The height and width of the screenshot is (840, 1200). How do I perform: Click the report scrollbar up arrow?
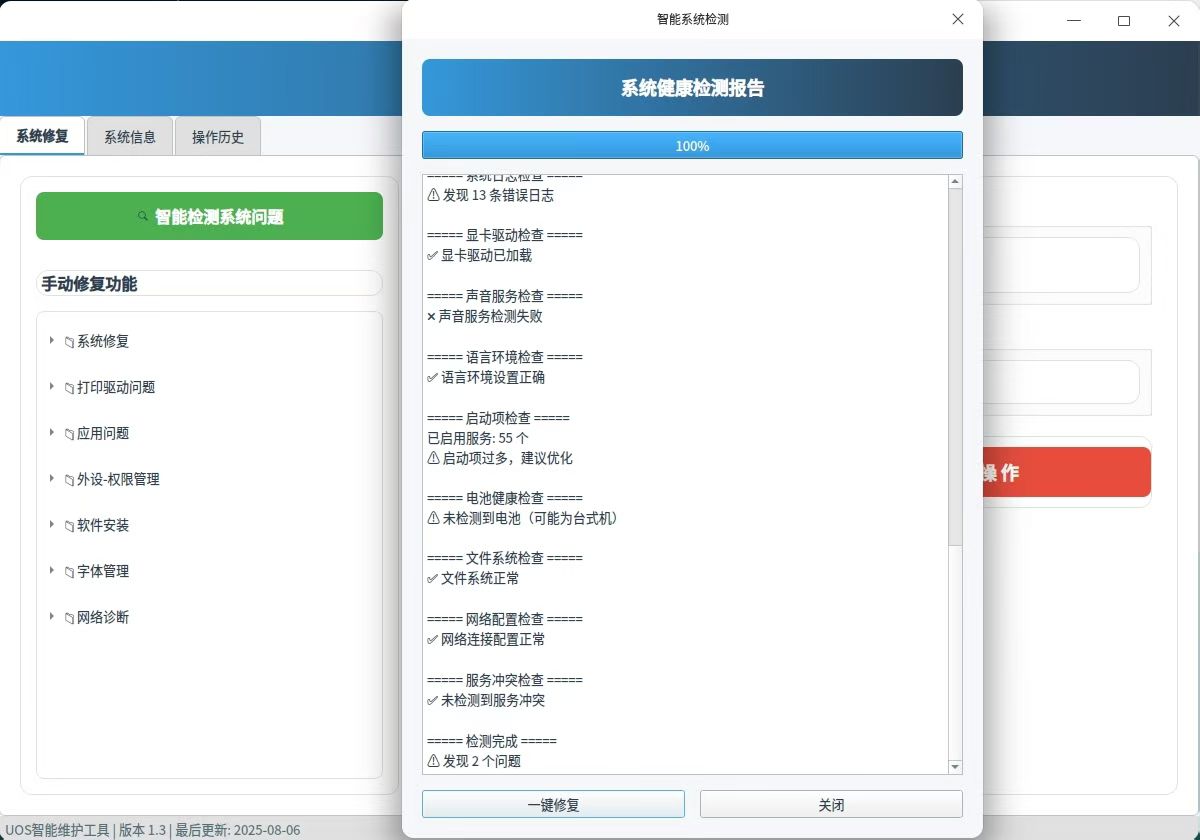click(955, 182)
